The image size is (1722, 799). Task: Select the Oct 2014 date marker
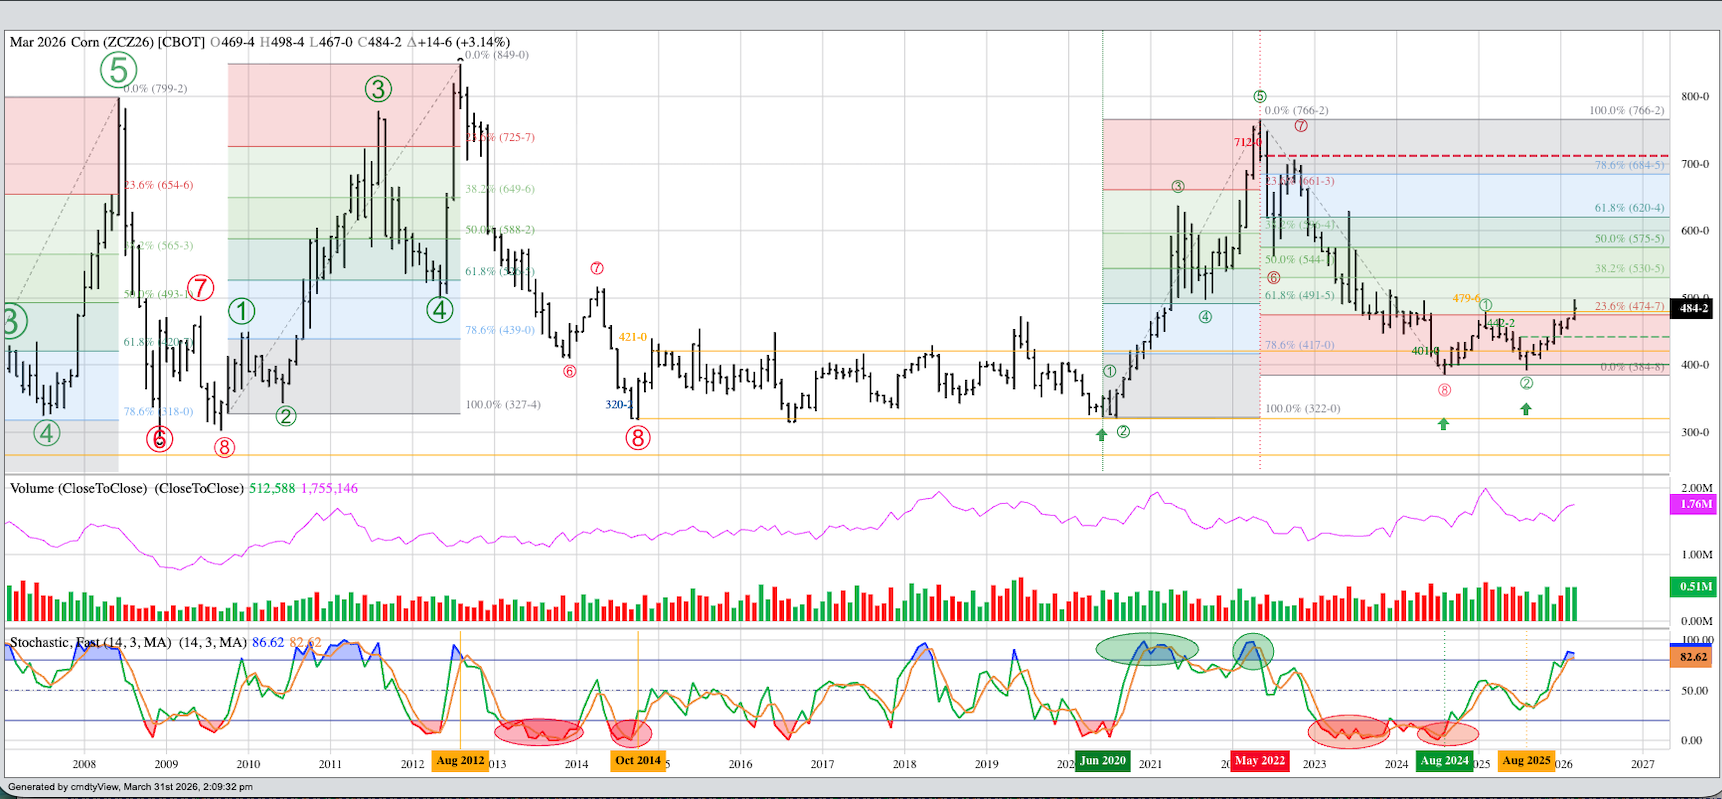(638, 761)
